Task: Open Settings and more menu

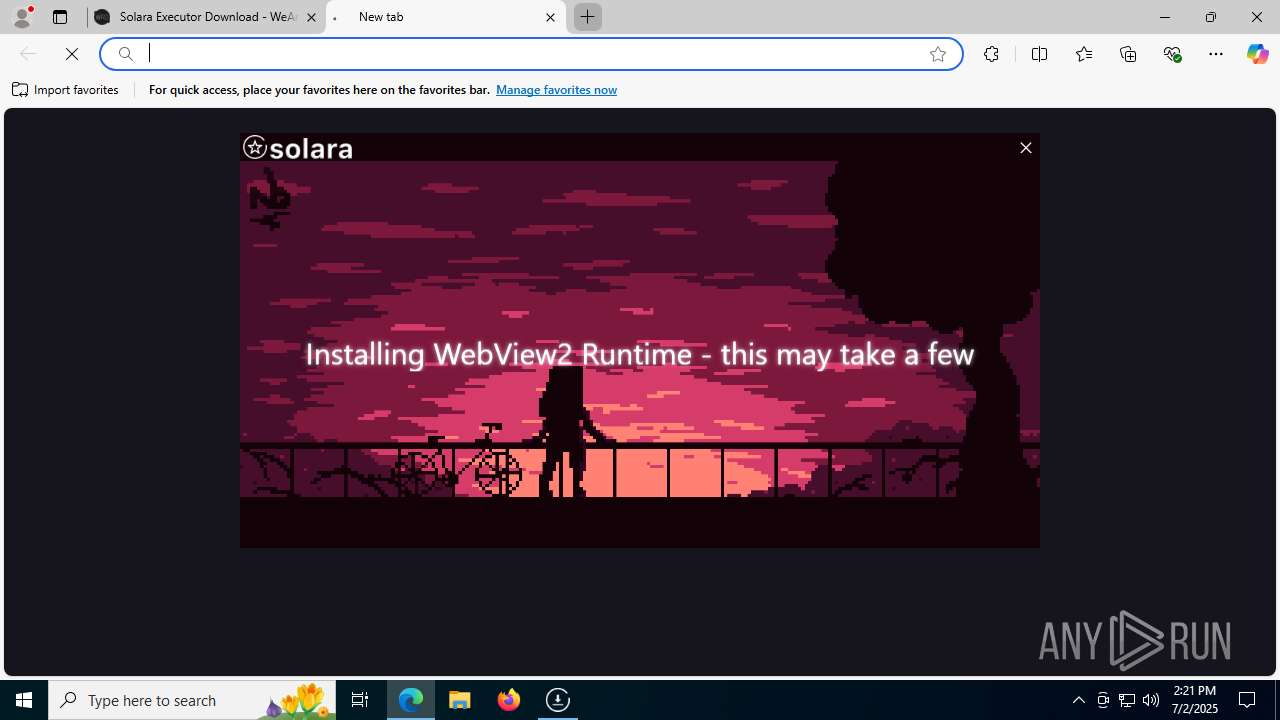Action: coord(1216,54)
